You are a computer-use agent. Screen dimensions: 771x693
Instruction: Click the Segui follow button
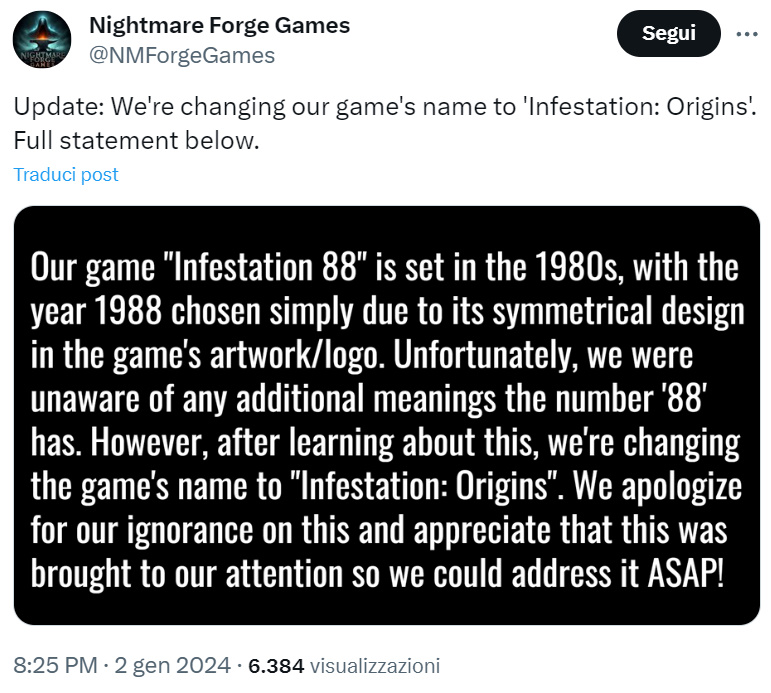point(668,33)
